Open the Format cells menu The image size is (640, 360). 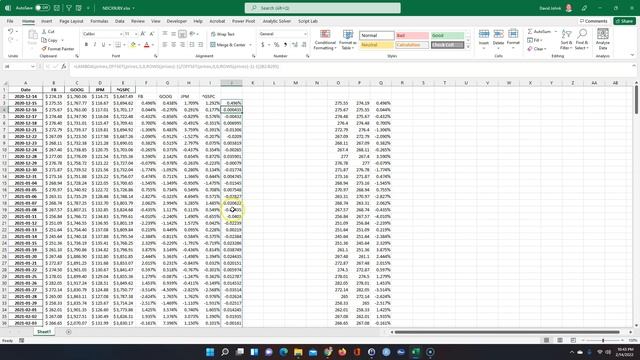coord(513,39)
